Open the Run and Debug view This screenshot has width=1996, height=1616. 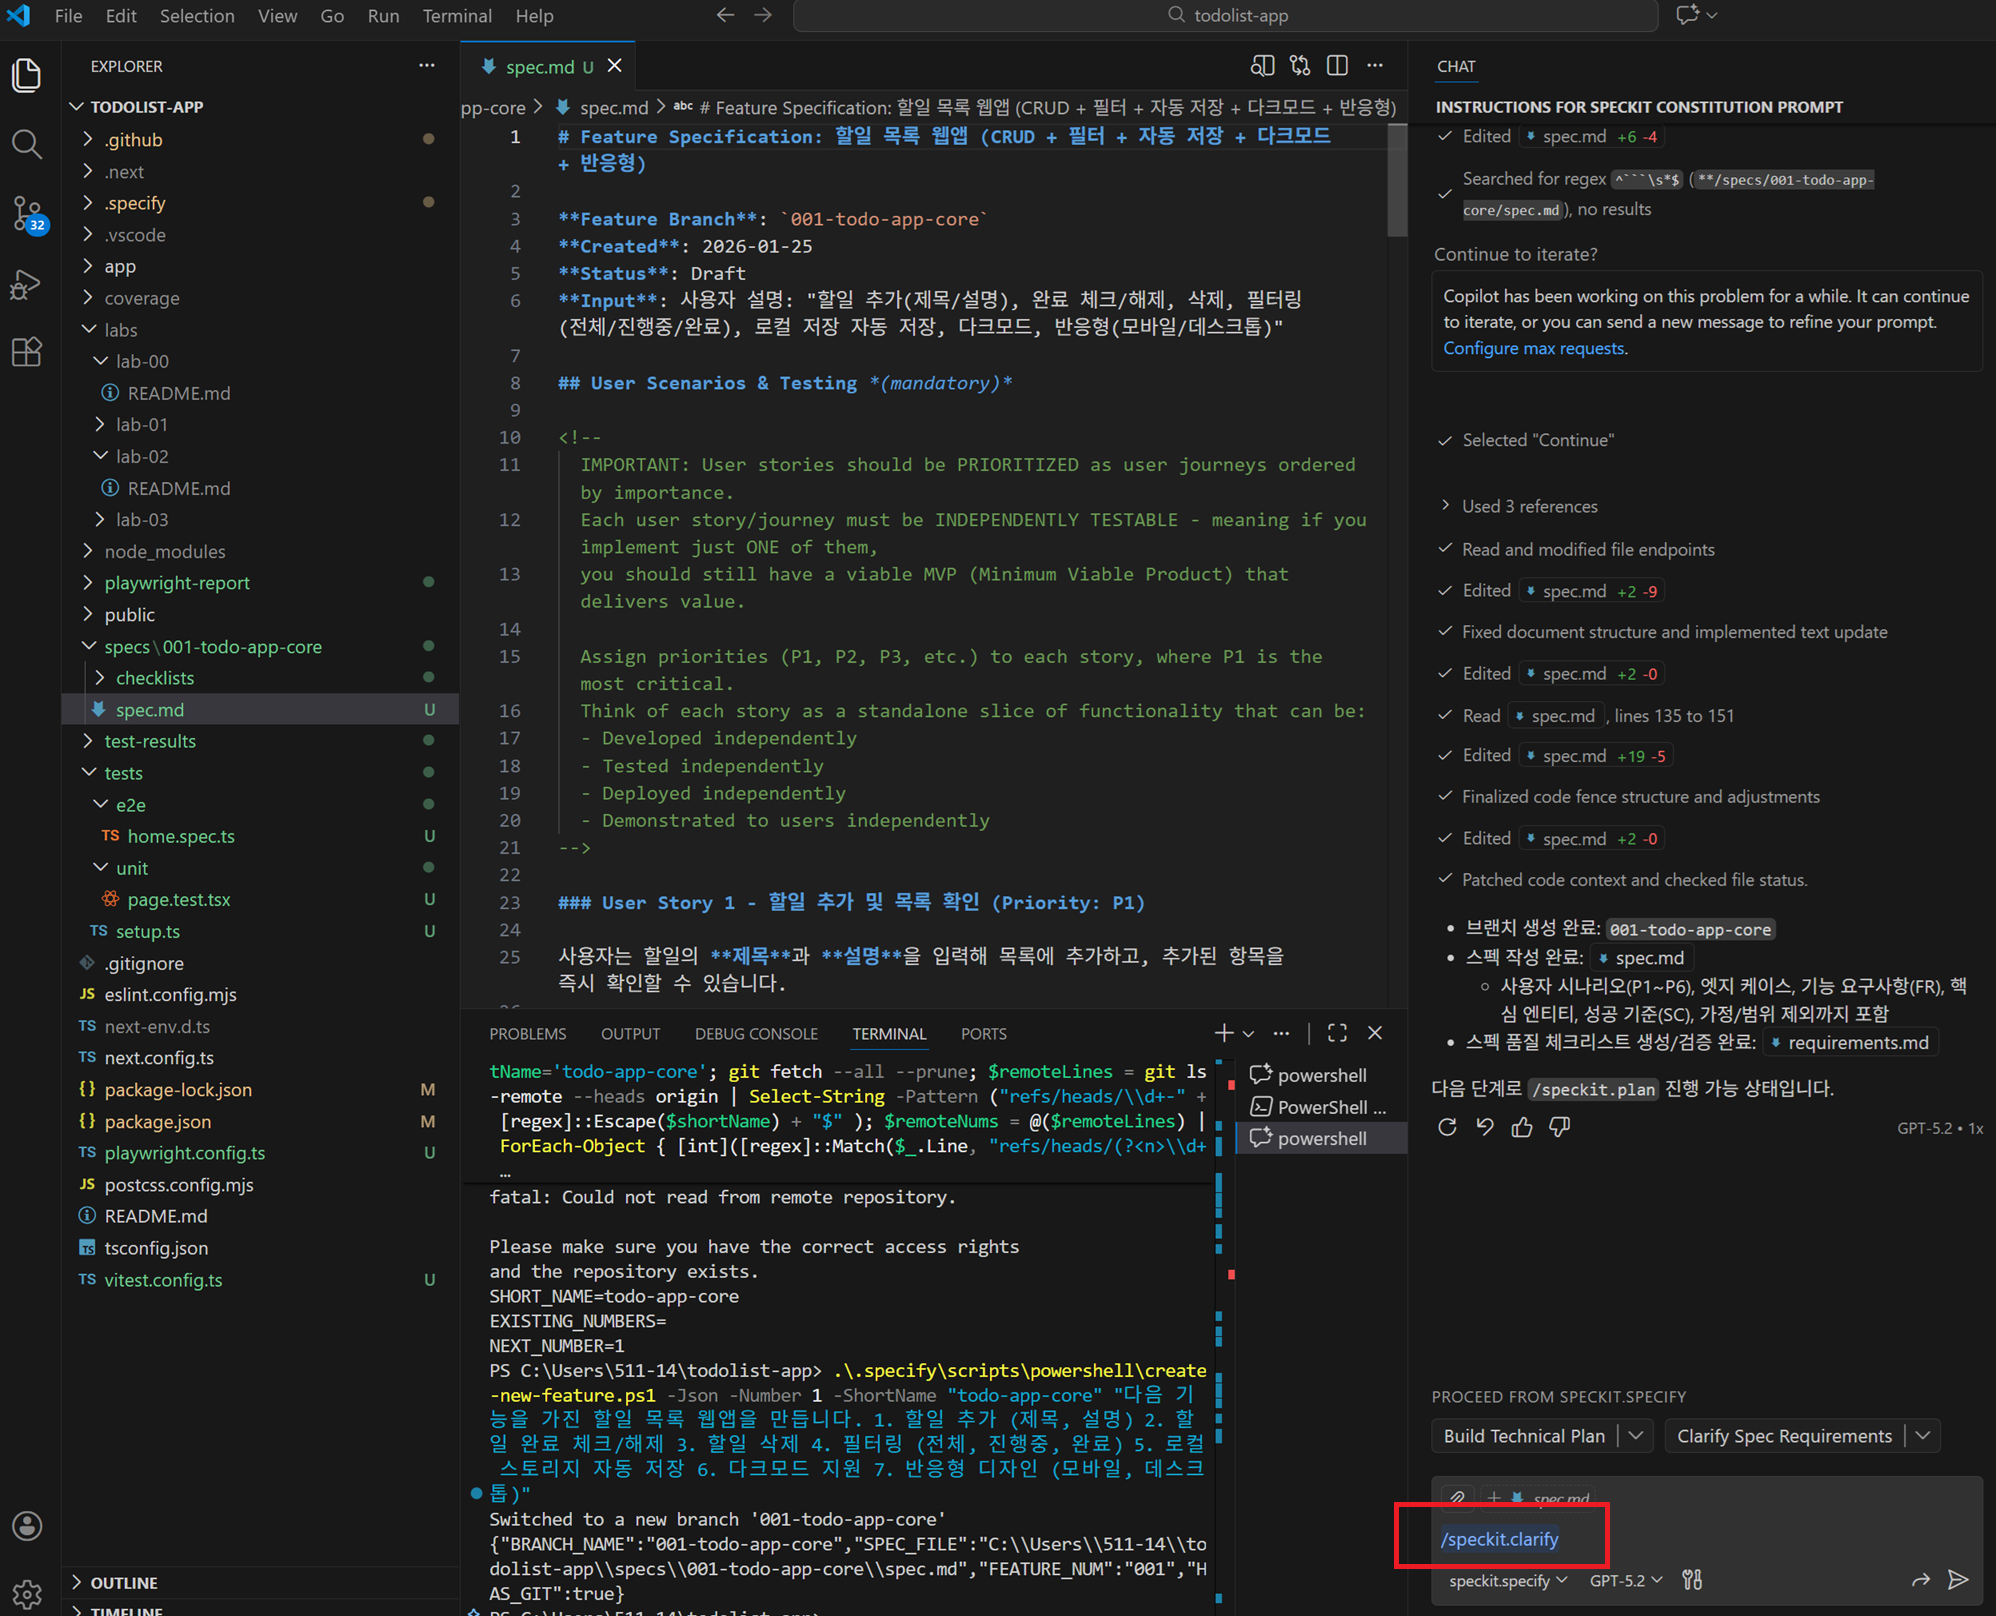click(x=27, y=285)
